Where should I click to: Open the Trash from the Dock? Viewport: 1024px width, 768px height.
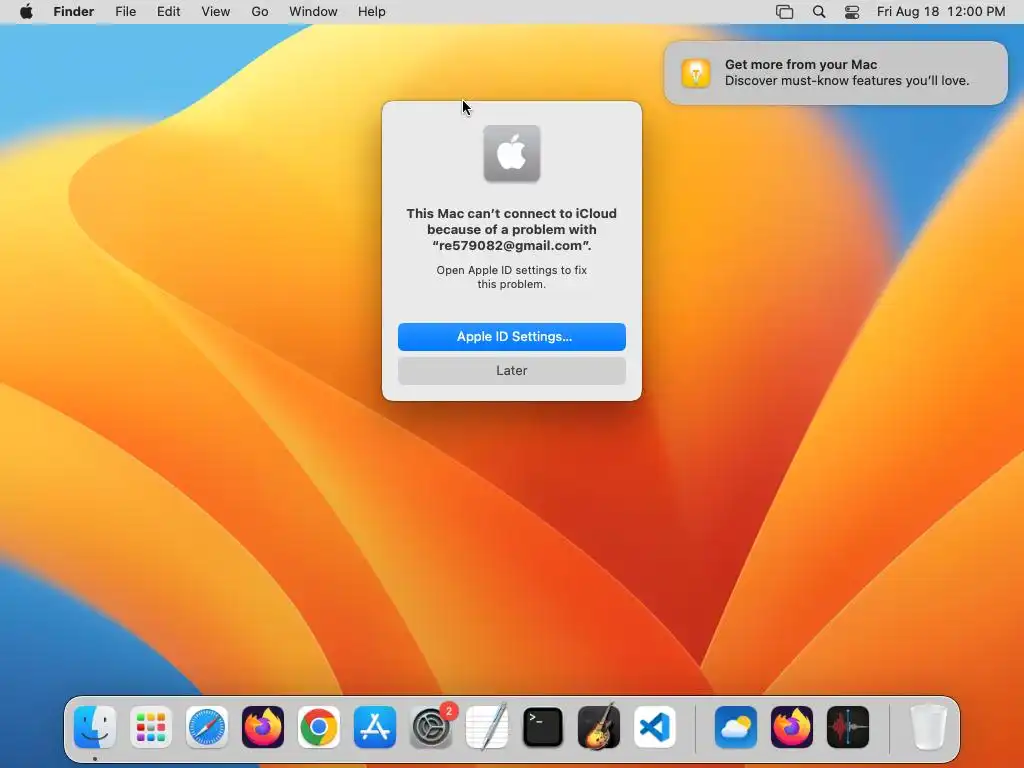pyautogui.click(x=929, y=727)
